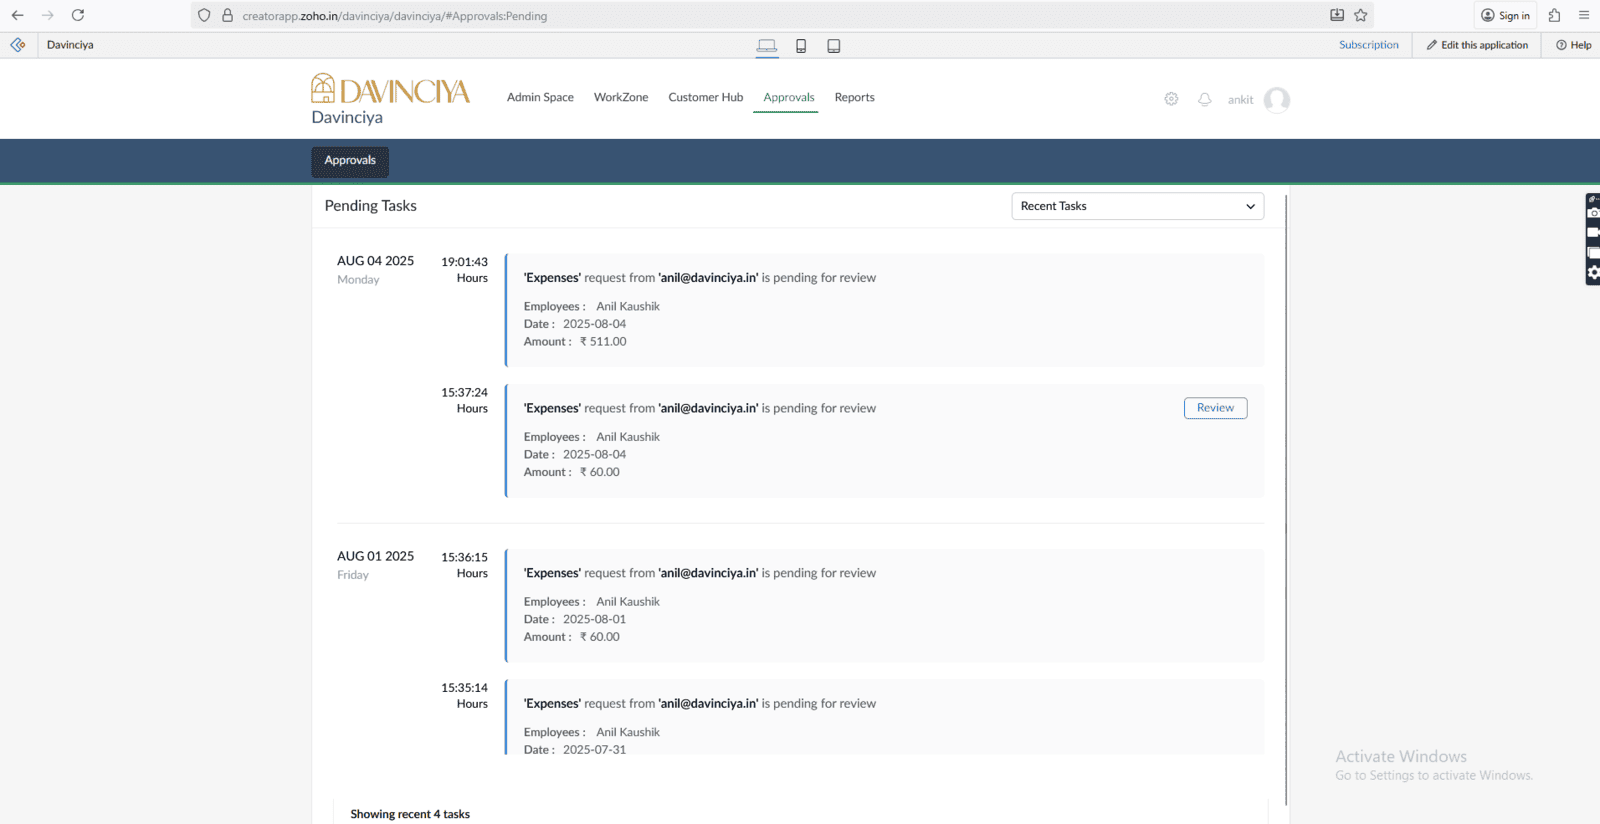
Task: Click Review on the 15:37:24 expense
Action: 1215,408
